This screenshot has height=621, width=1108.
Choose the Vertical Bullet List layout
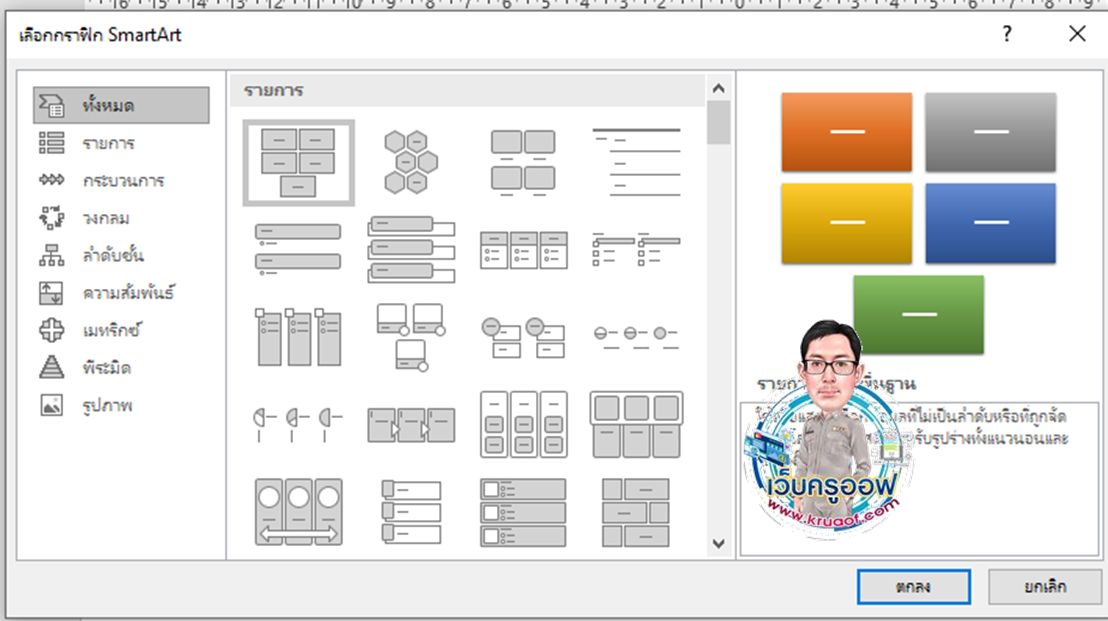pyautogui.click(x=298, y=248)
